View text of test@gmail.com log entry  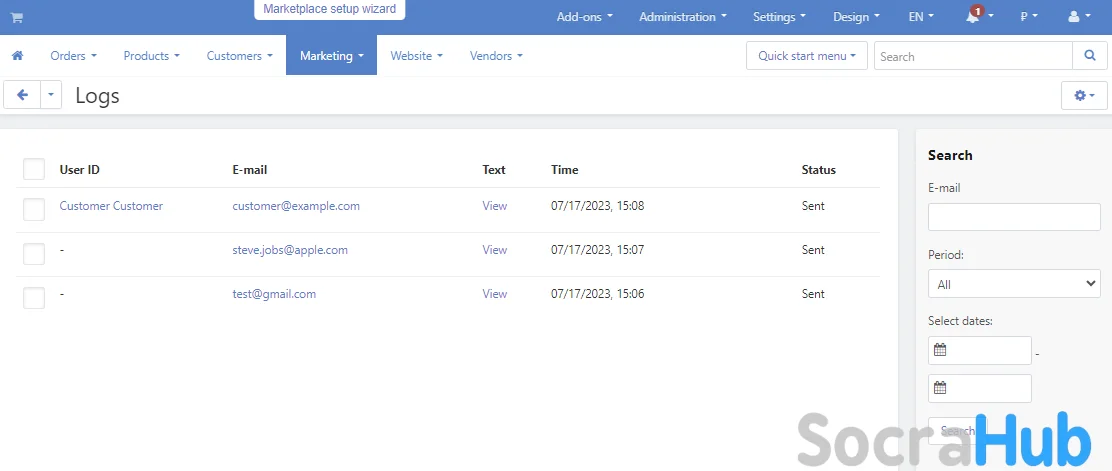tap(494, 294)
